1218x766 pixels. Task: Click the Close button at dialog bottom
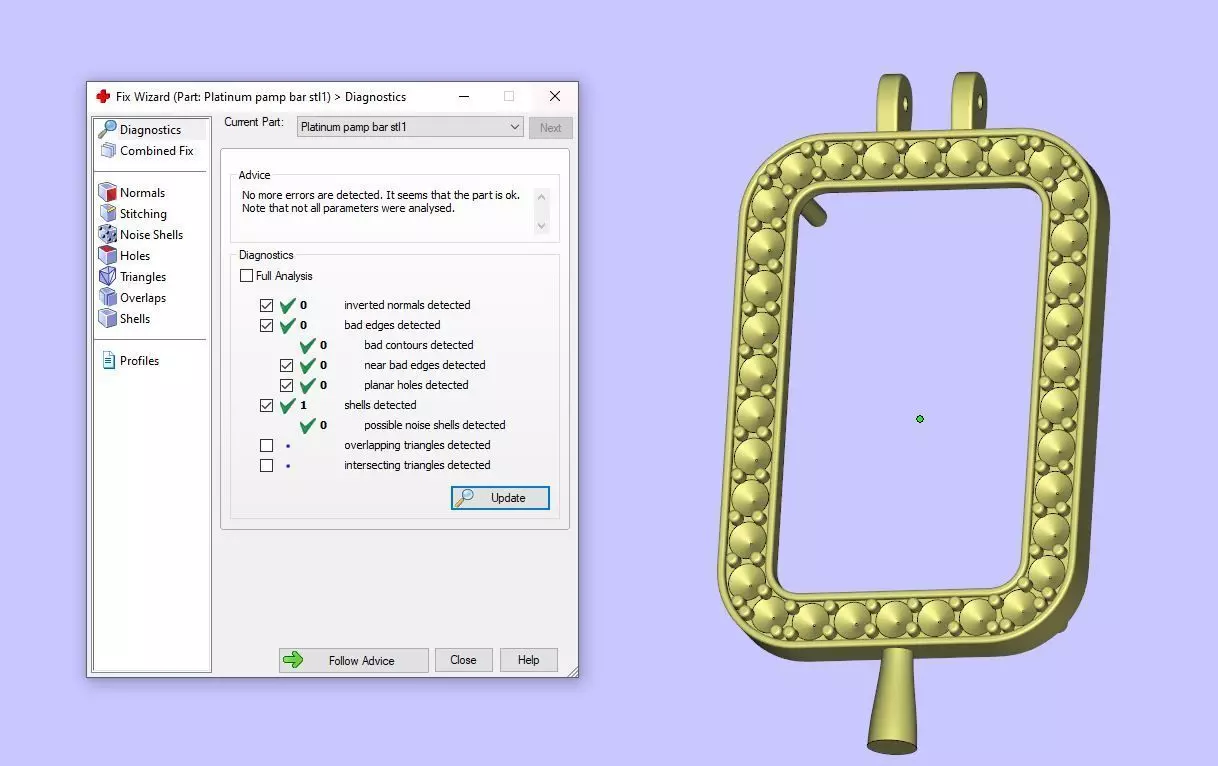[x=463, y=660]
